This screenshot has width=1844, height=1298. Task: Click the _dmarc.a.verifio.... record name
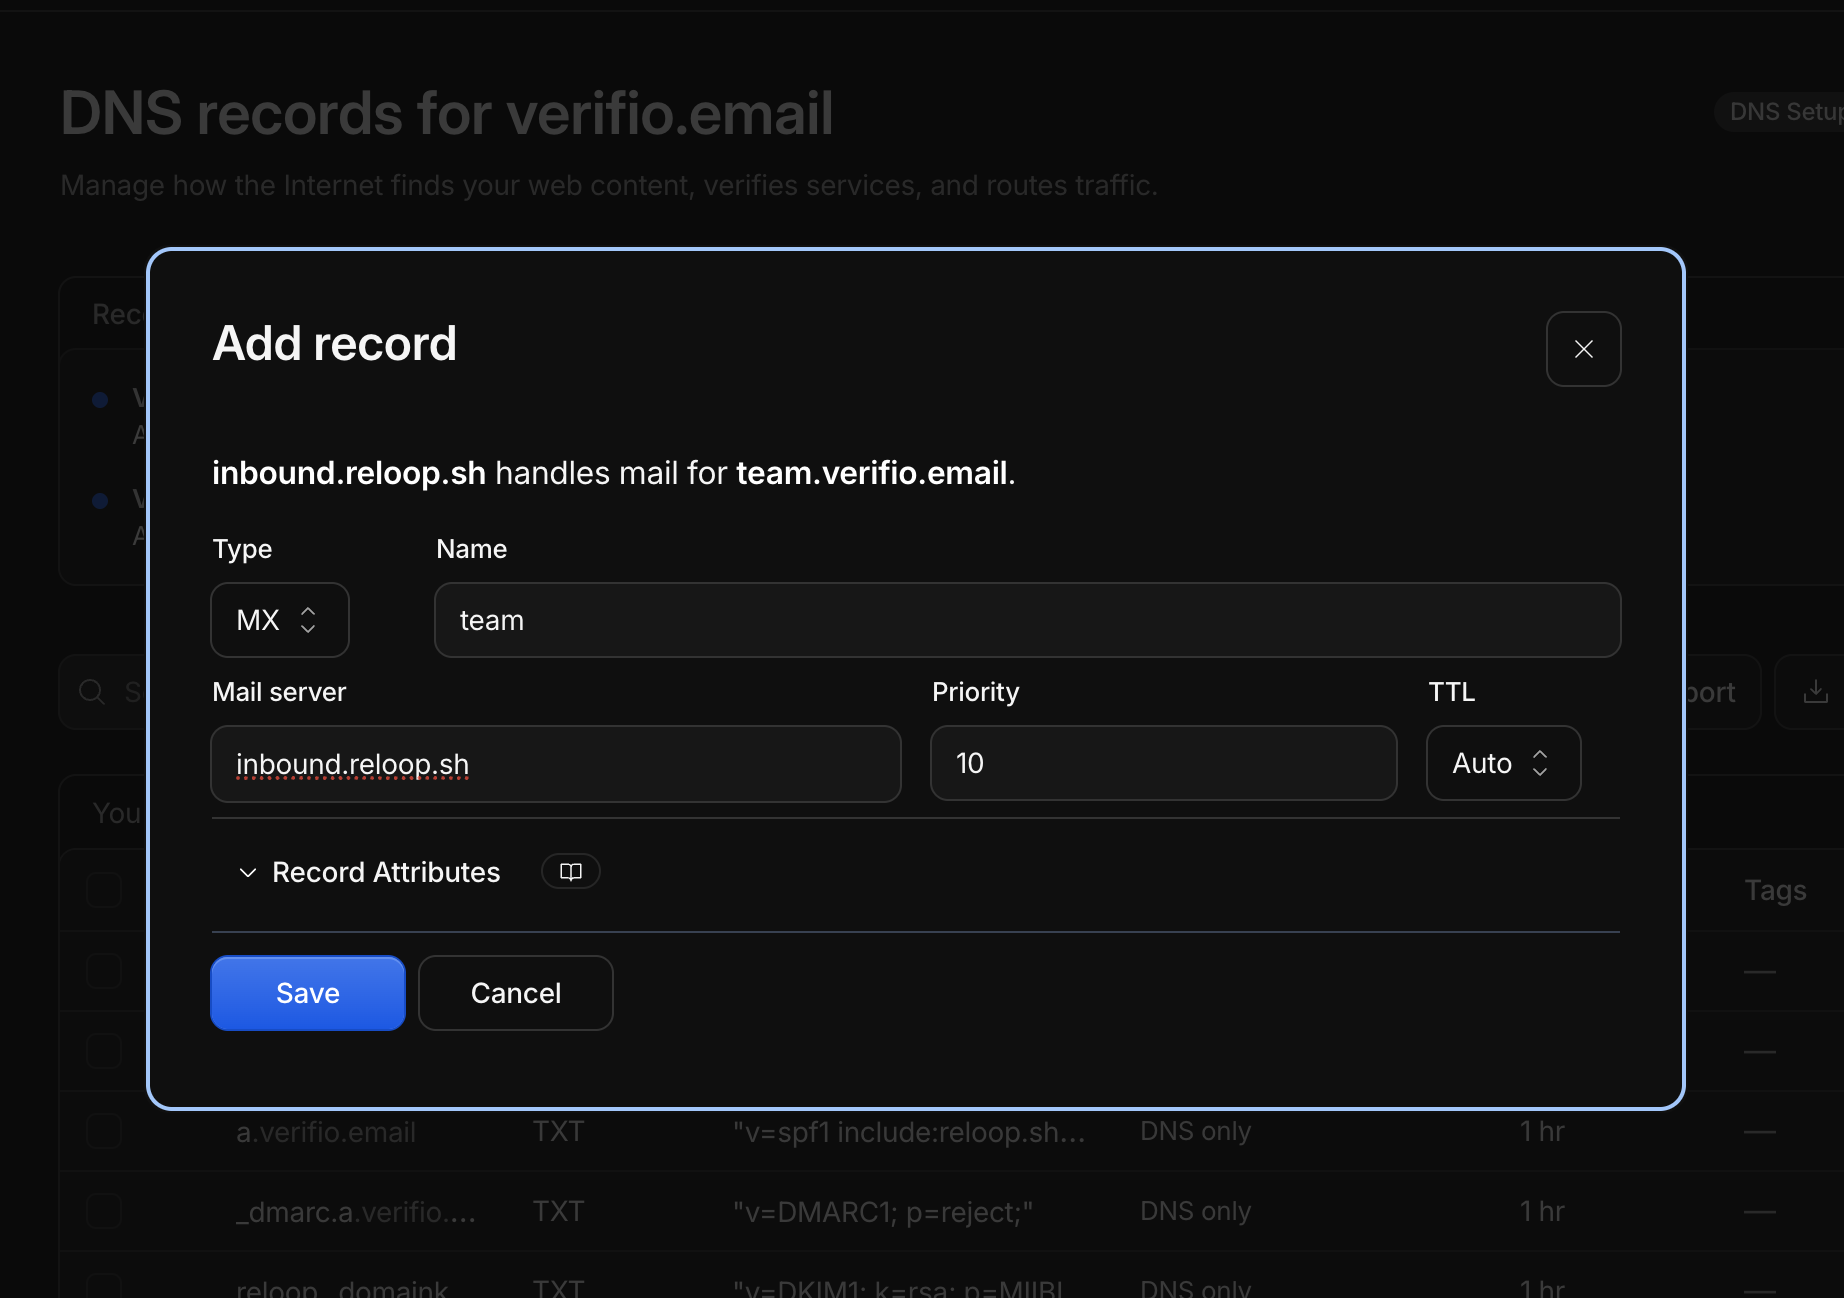point(356,1212)
